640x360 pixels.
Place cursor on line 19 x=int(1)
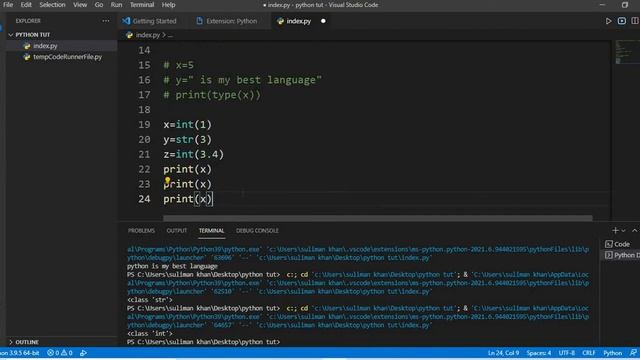187,124
